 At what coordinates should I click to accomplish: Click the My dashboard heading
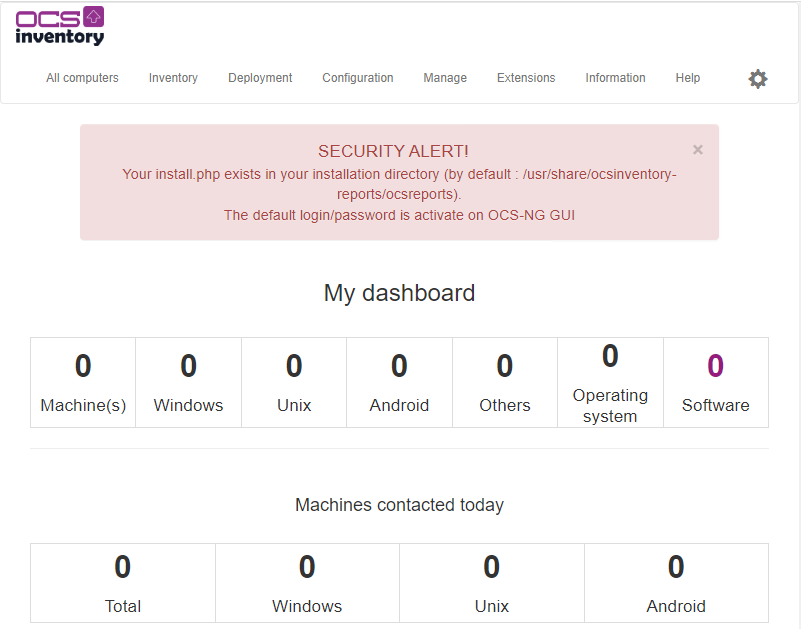coord(399,293)
